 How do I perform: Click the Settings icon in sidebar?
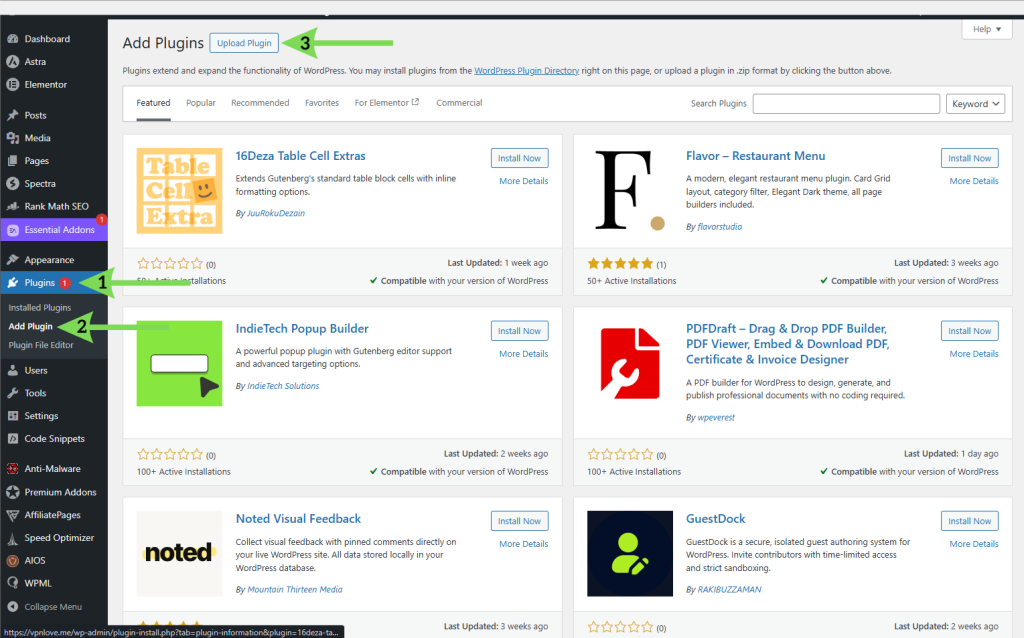[12, 417]
